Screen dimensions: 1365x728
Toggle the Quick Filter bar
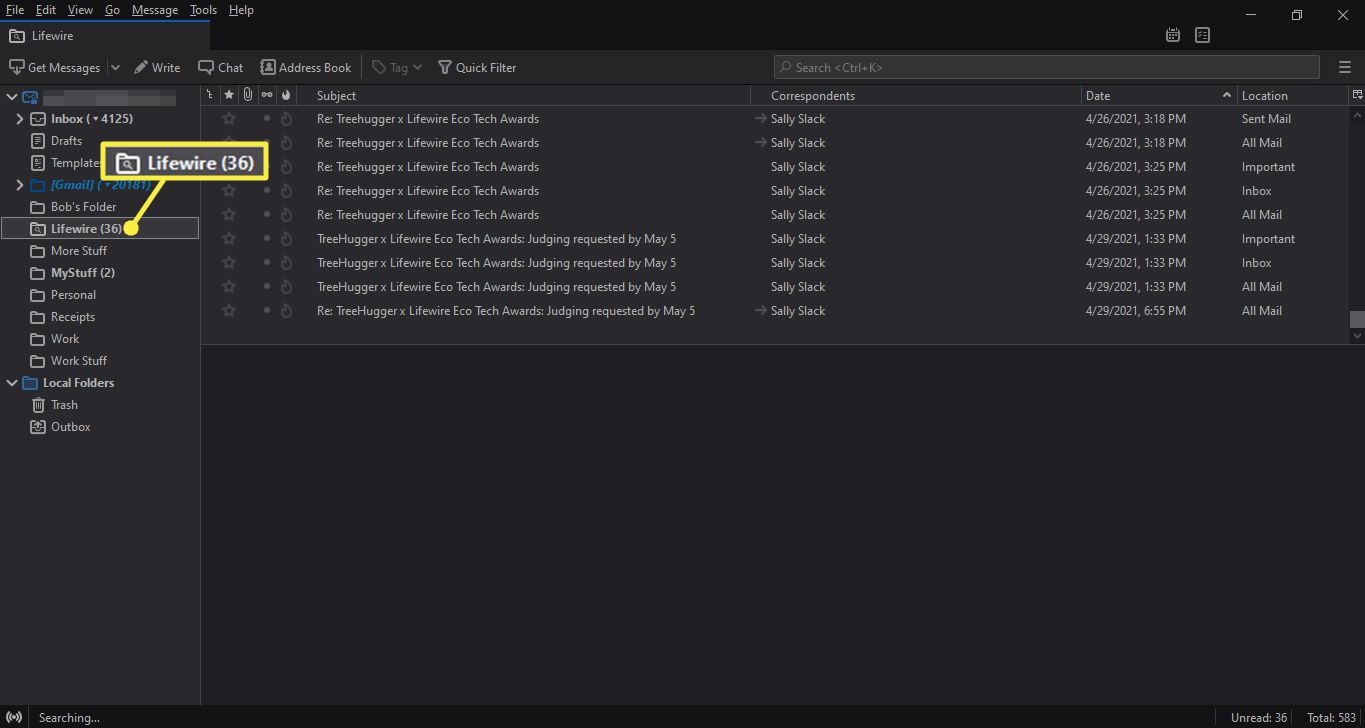pyautogui.click(x=477, y=67)
